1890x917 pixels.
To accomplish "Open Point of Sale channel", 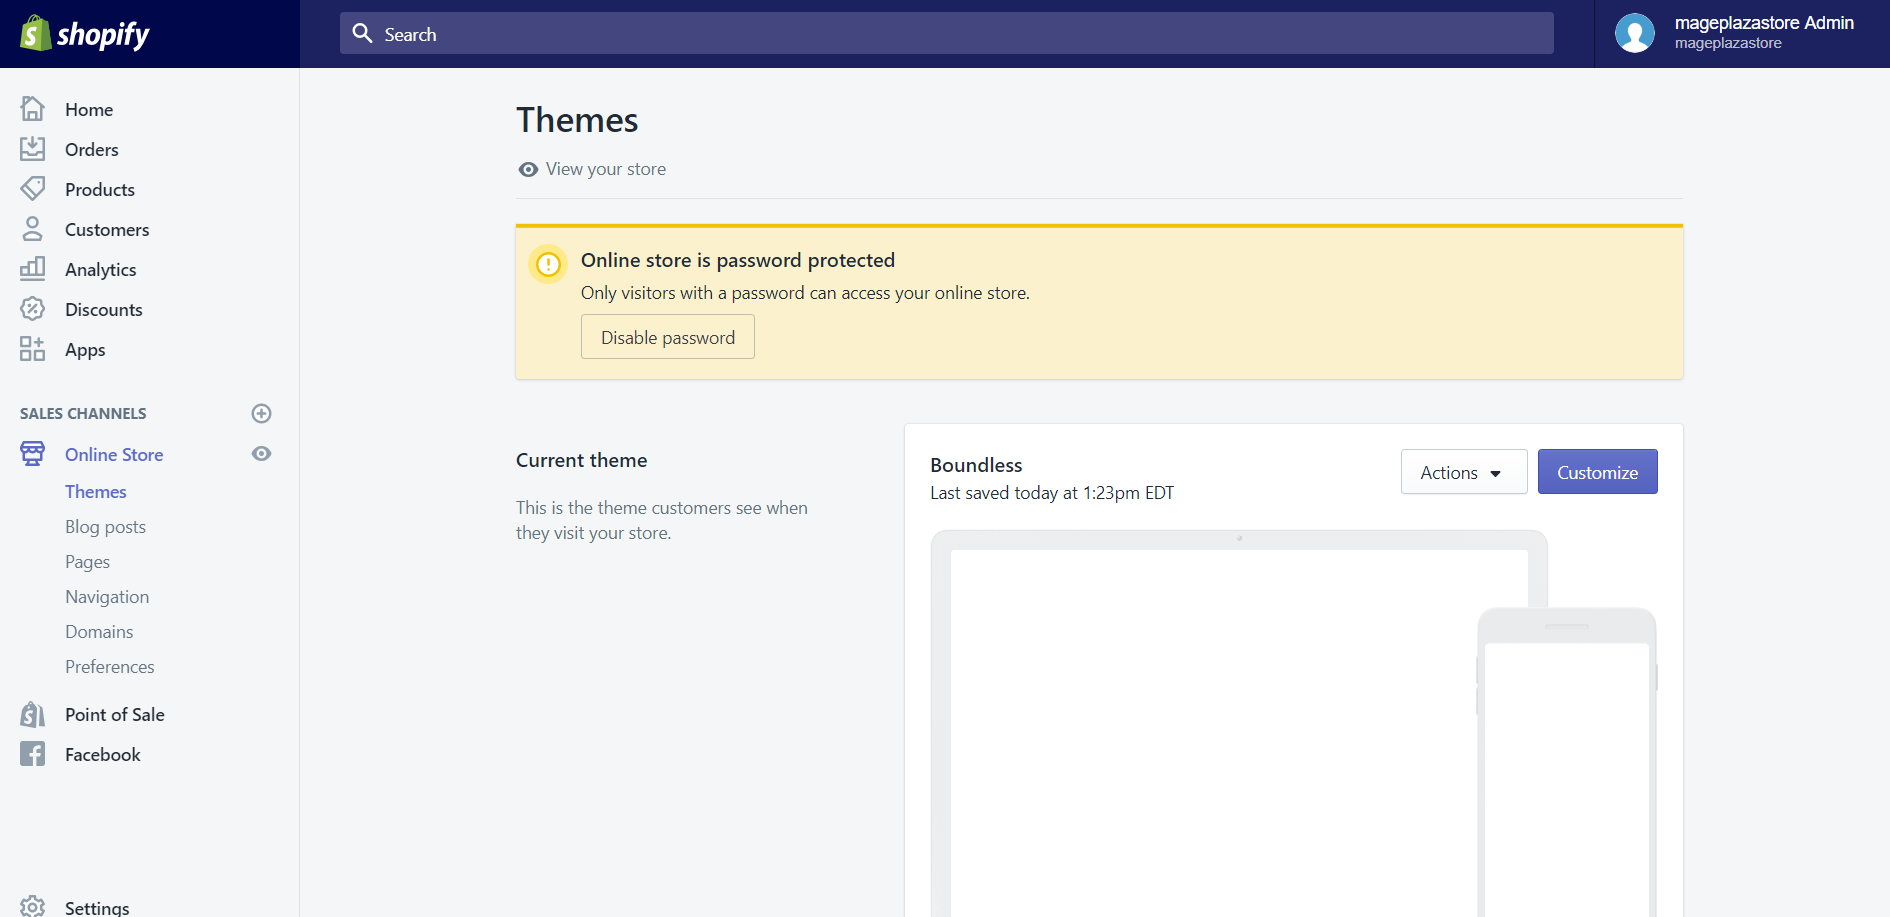I will [115, 714].
